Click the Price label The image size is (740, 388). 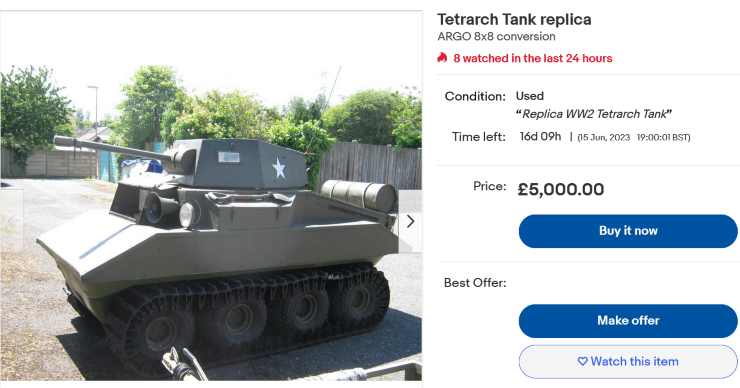tap(489, 186)
